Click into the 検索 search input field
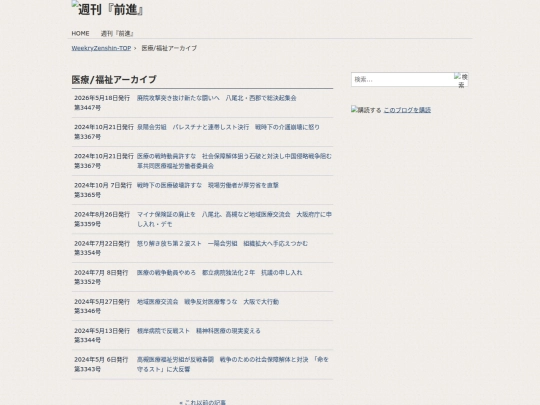The image size is (540, 405). 402,80
